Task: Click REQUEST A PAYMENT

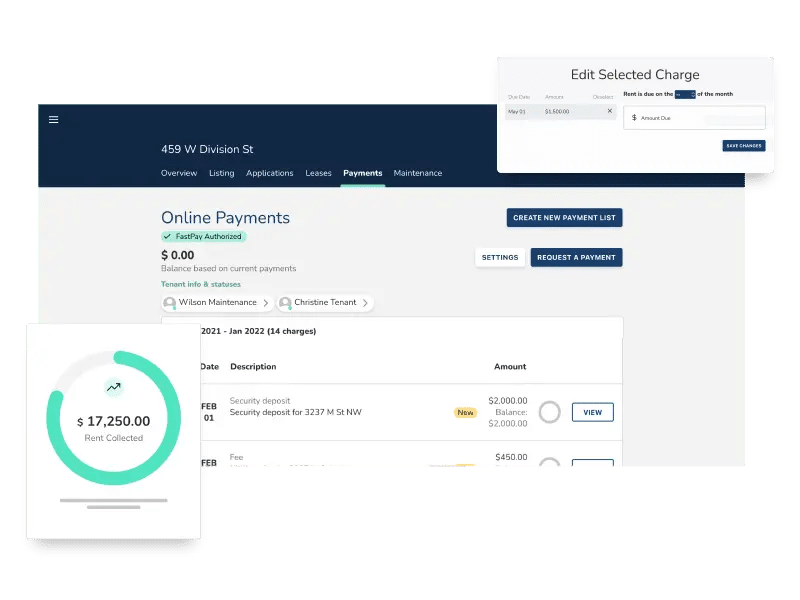Action: click(576, 257)
